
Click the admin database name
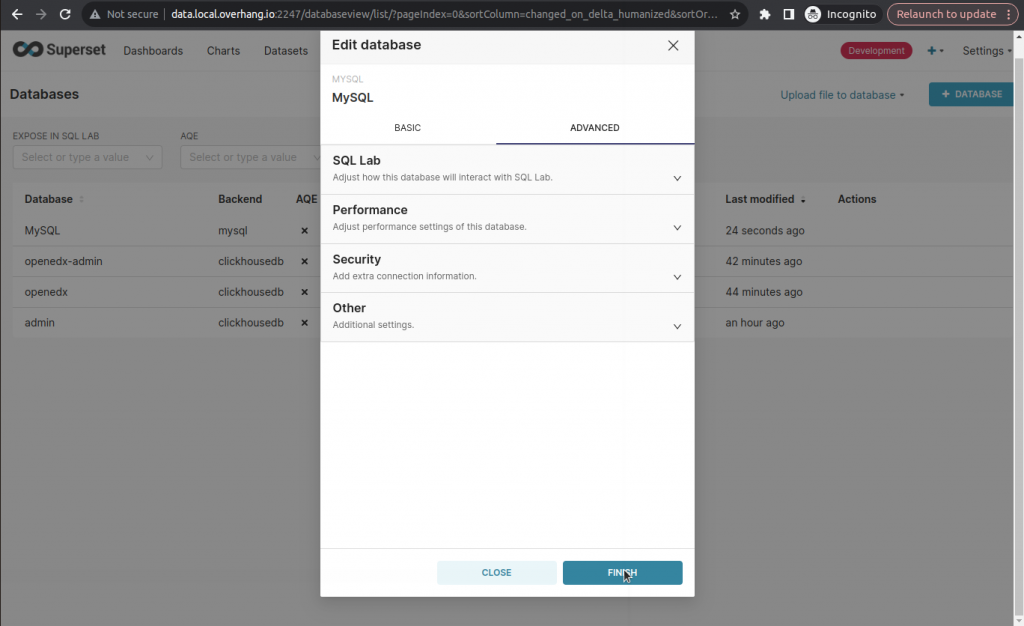[39, 322]
